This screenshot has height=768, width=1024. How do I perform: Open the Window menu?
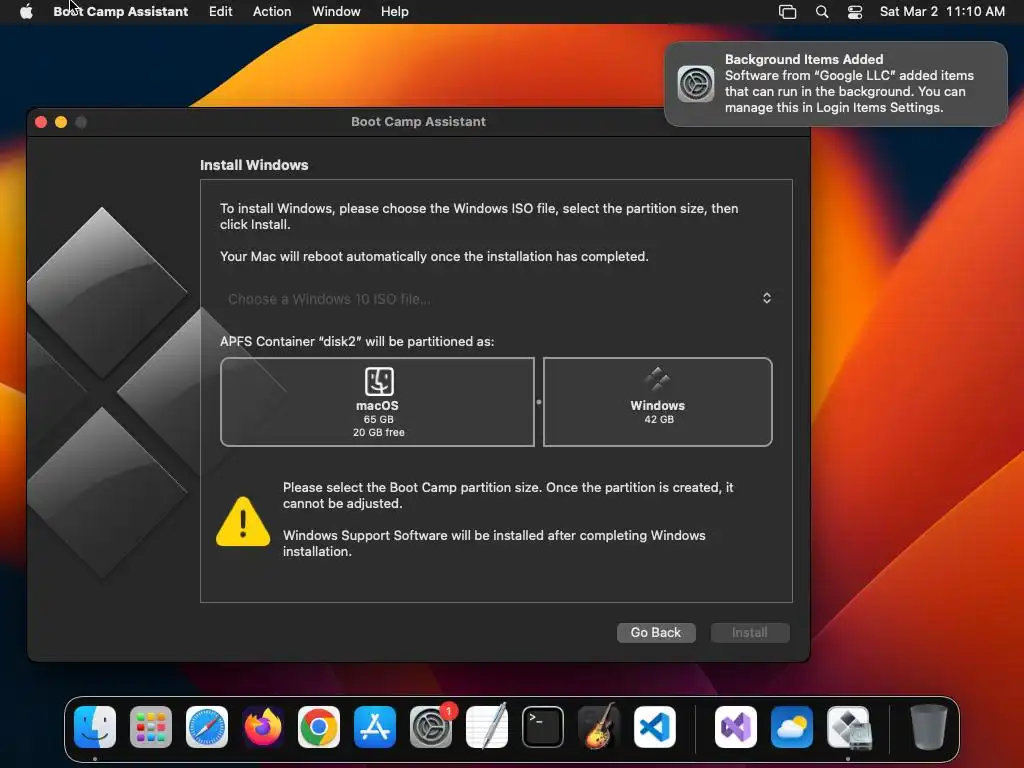336,11
